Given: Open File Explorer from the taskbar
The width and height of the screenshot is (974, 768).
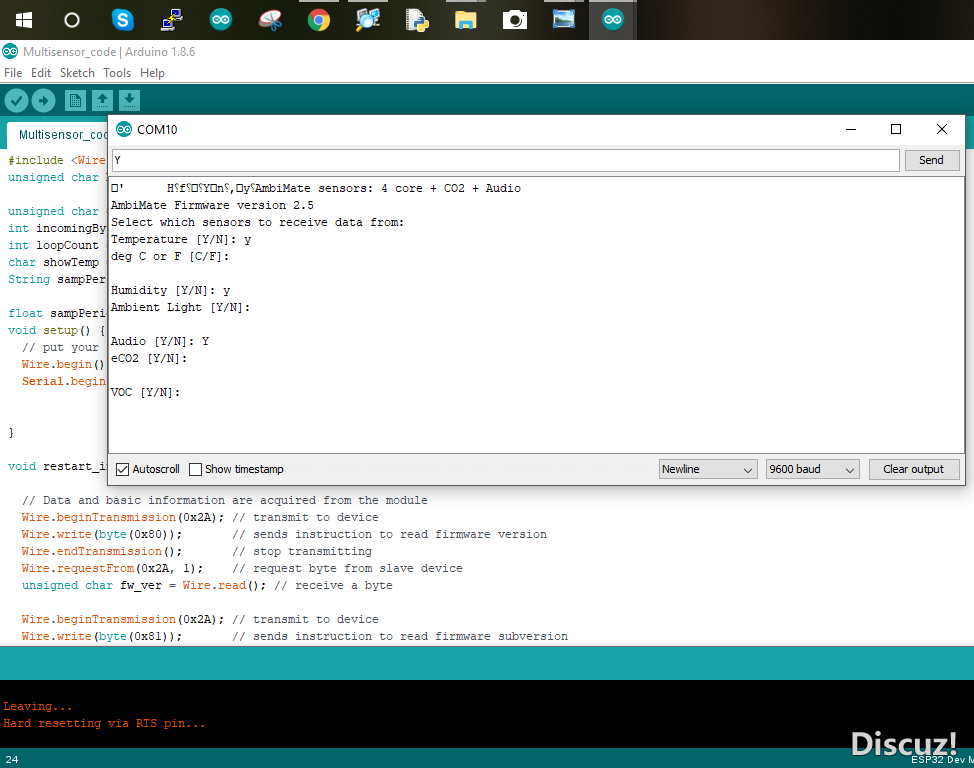Looking at the screenshot, I should pyautogui.click(x=465, y=21).
